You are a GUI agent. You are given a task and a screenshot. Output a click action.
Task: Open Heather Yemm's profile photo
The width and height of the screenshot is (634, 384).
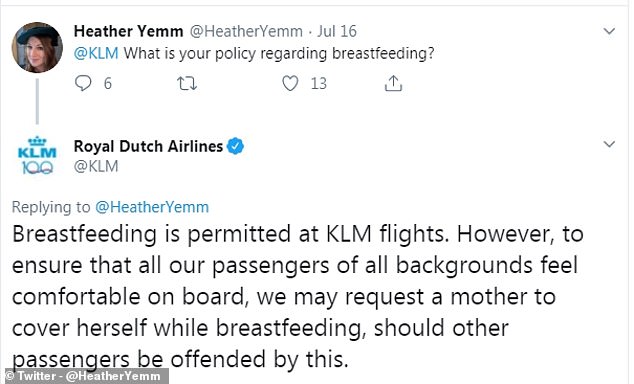(x=37, y=47)
